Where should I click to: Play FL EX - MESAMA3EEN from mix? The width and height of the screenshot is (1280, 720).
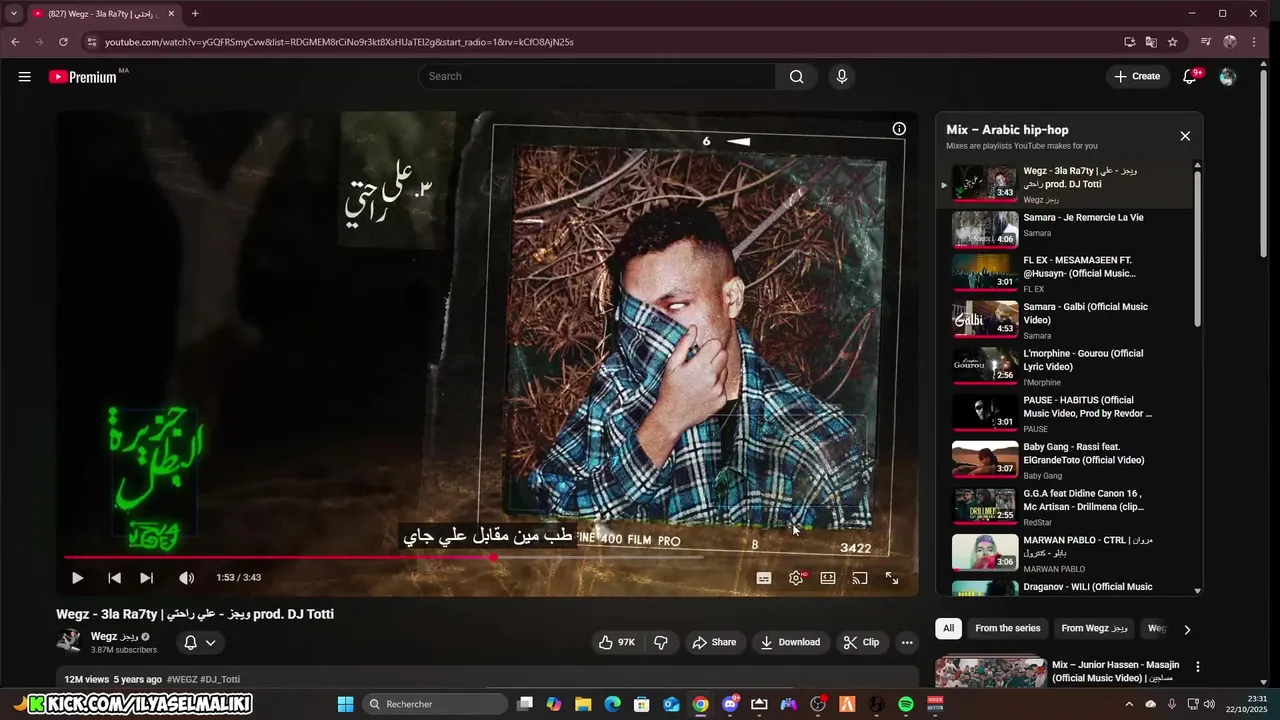click(x=1066, y=273)
